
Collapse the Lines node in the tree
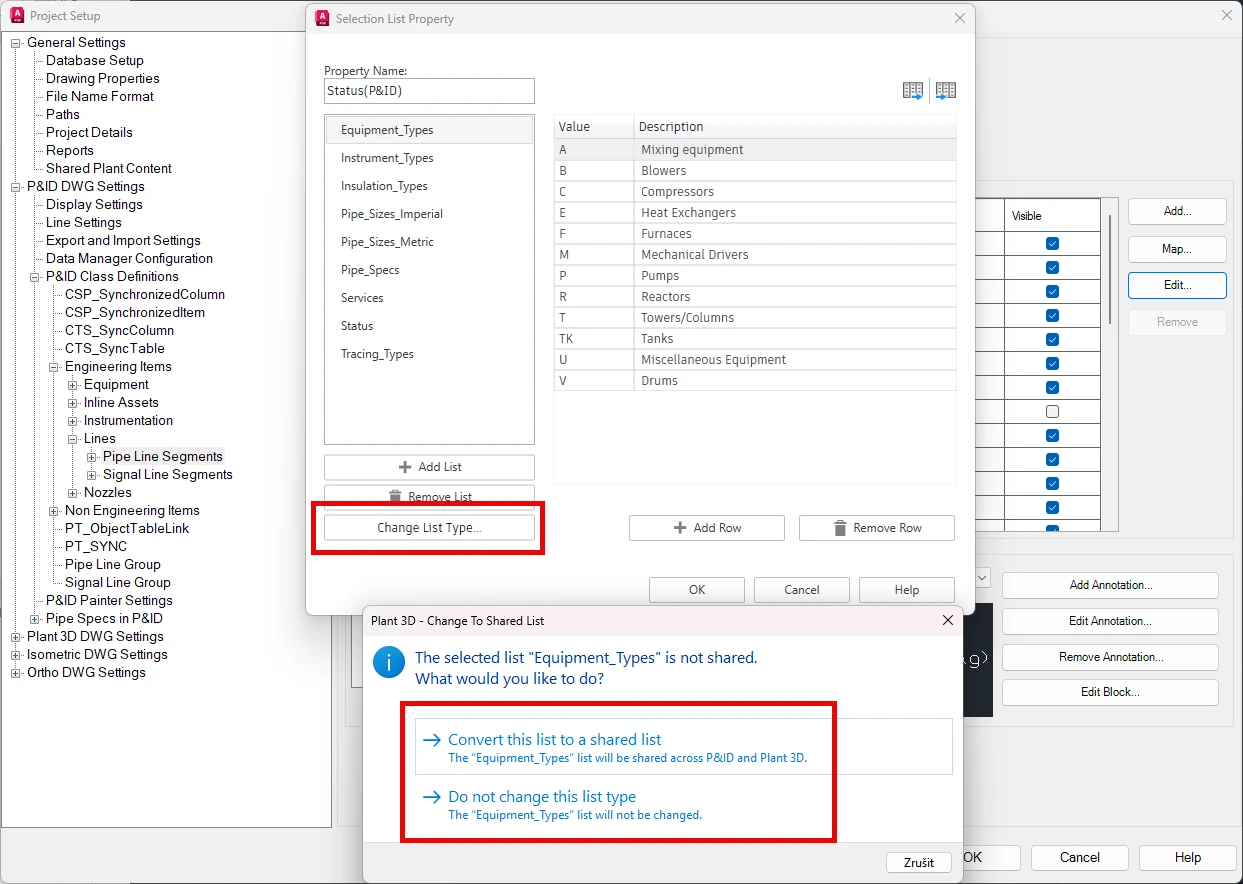(73, 439)
